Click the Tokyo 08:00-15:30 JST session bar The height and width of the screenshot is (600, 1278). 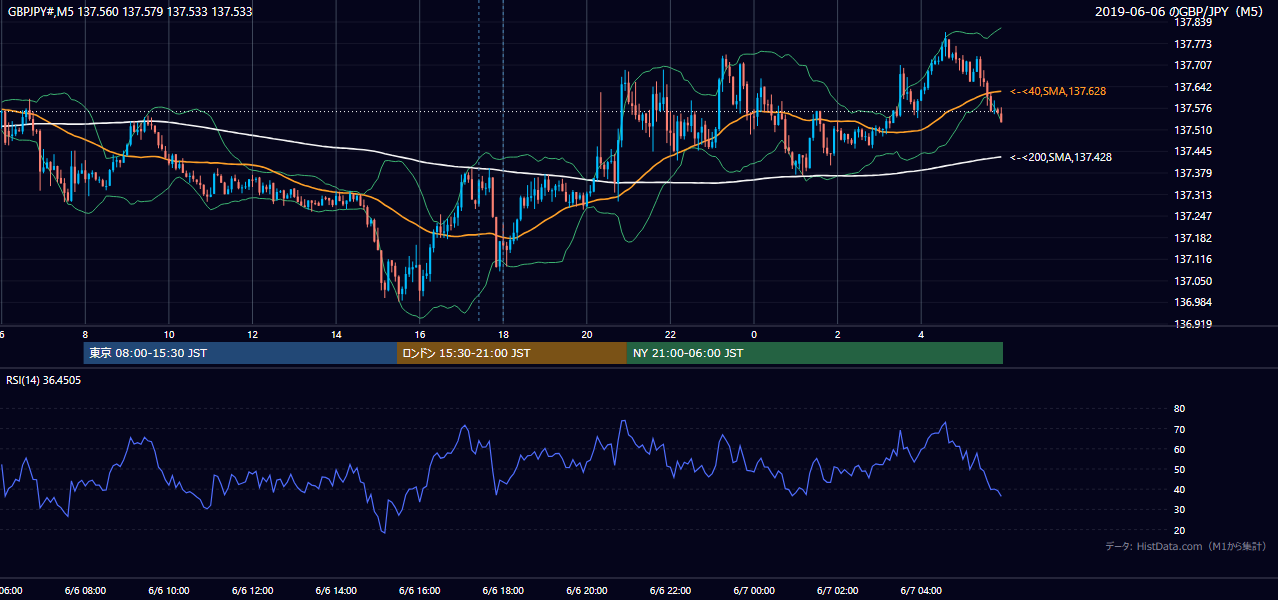(x=240, y=353)
